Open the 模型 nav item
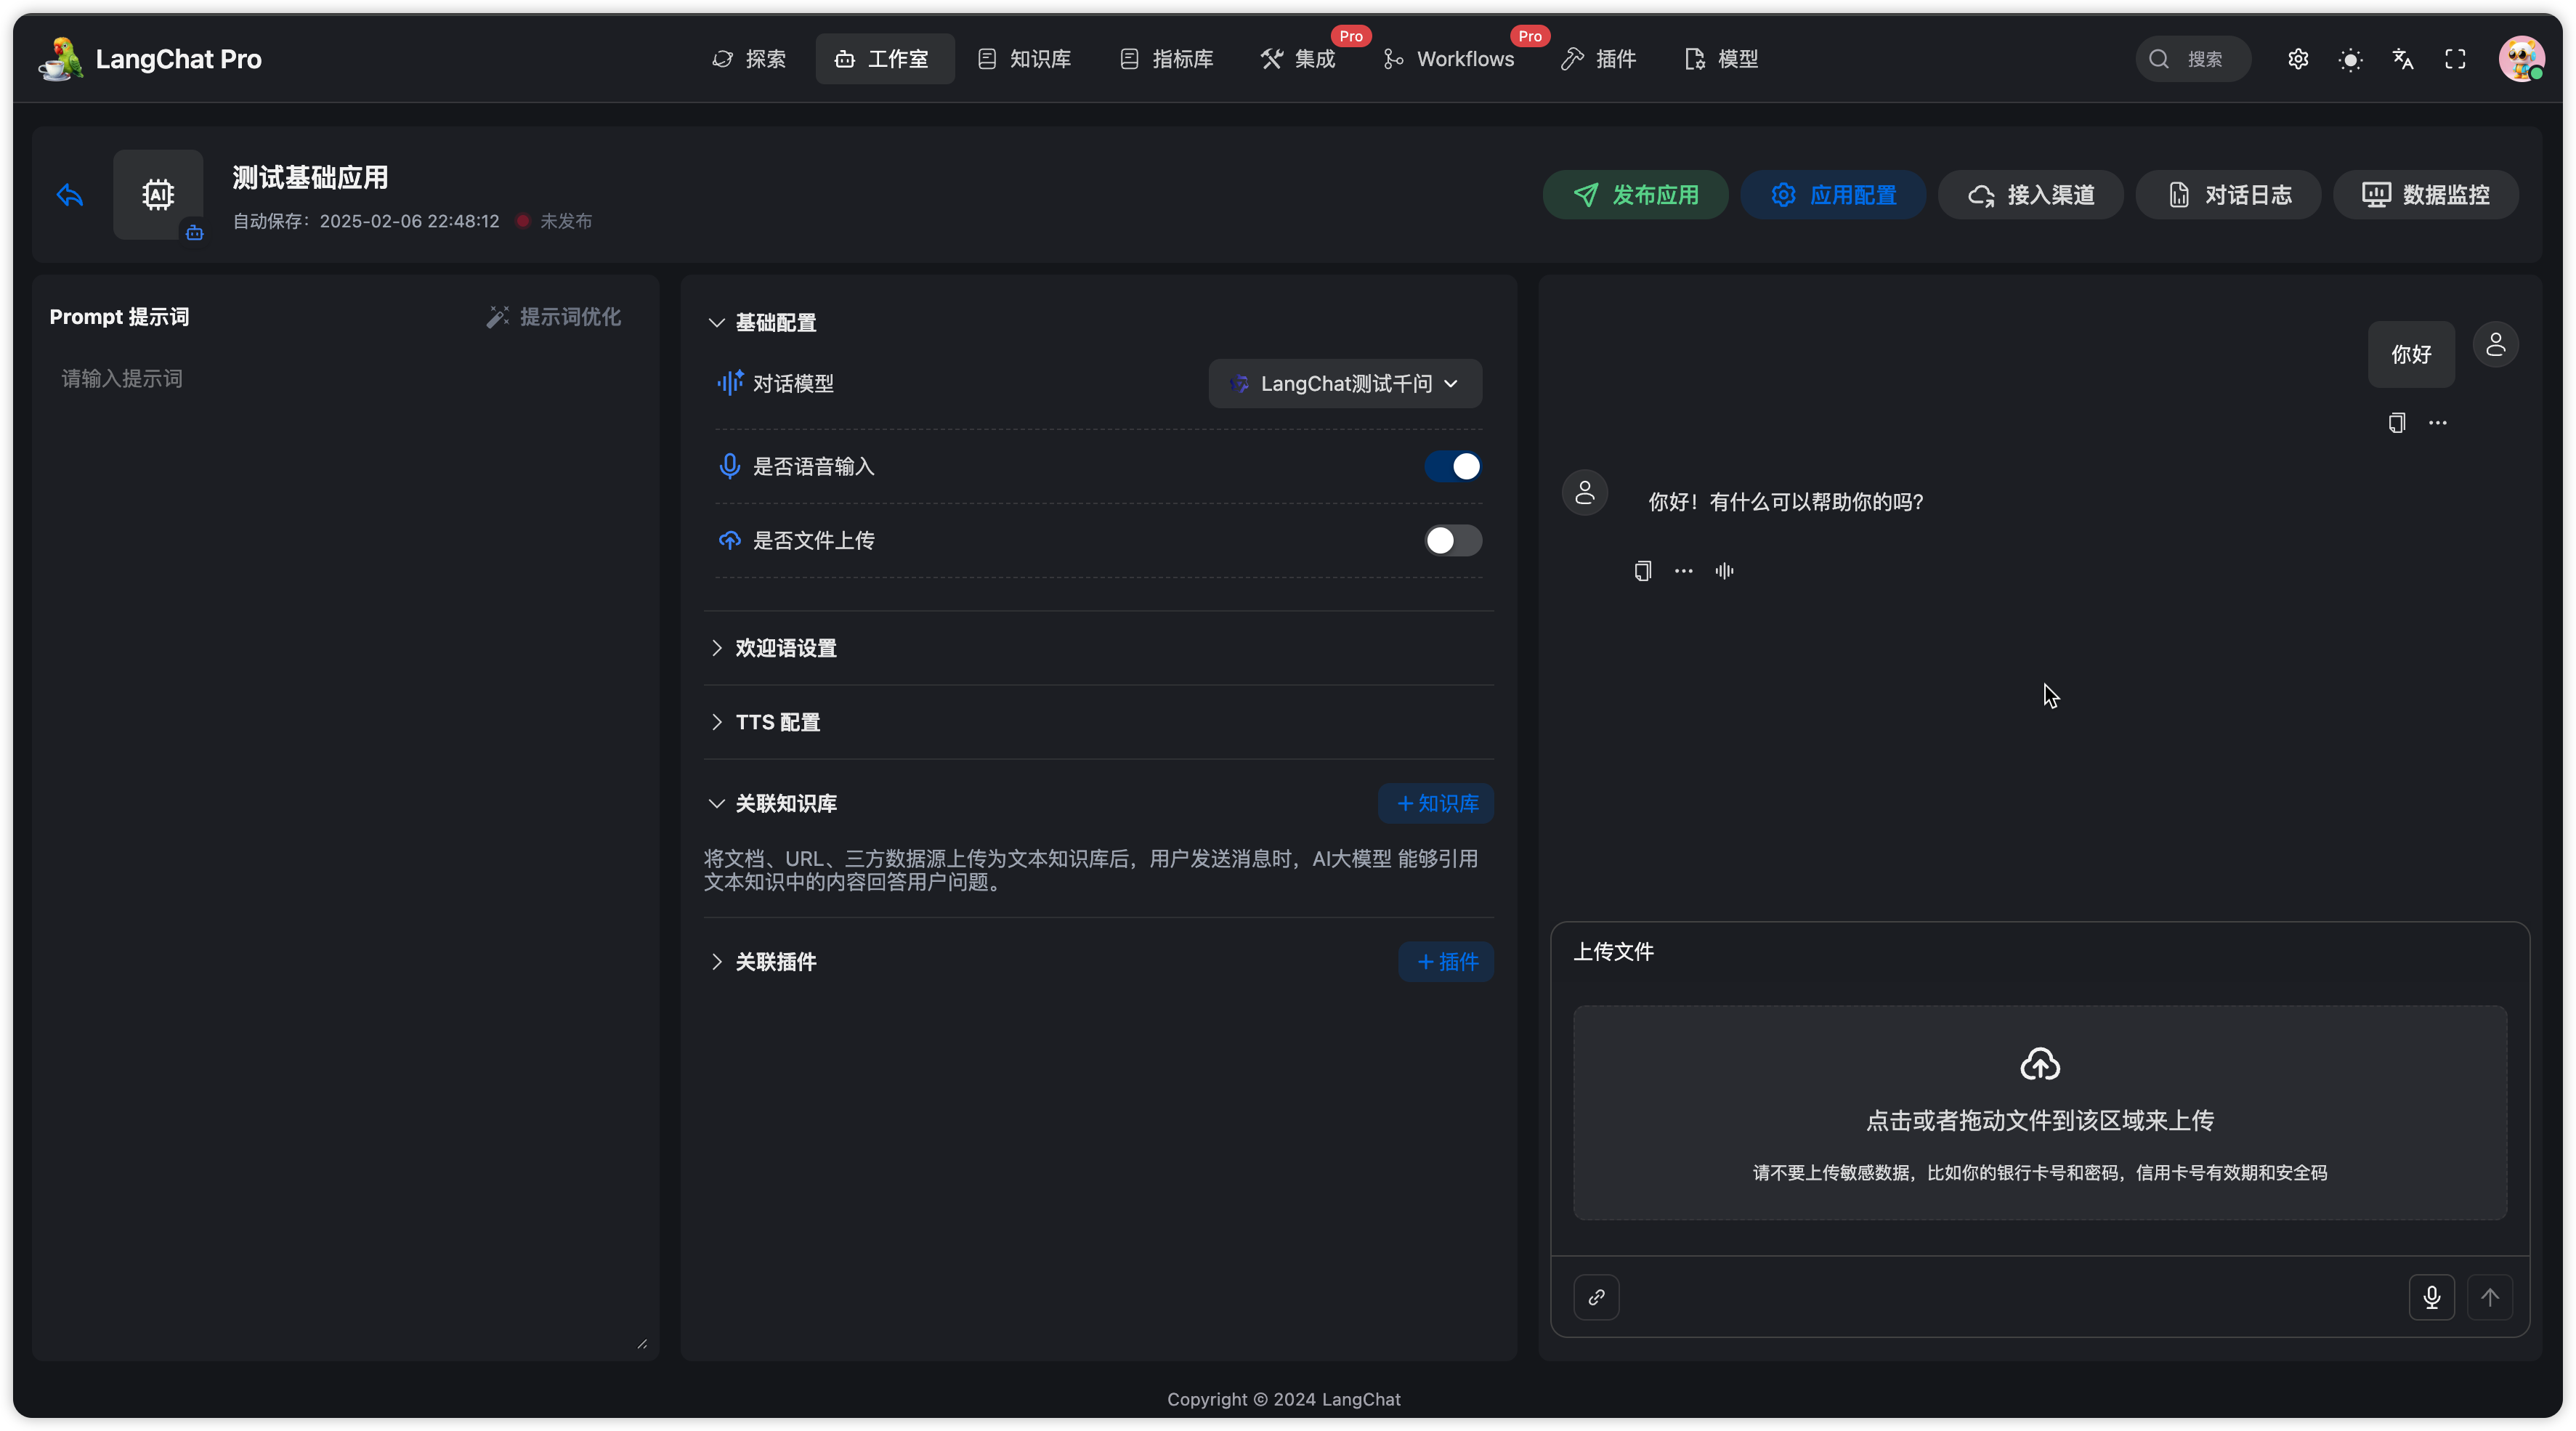The height and width of the screenshot is (1431, 2576). [1721, 59]
